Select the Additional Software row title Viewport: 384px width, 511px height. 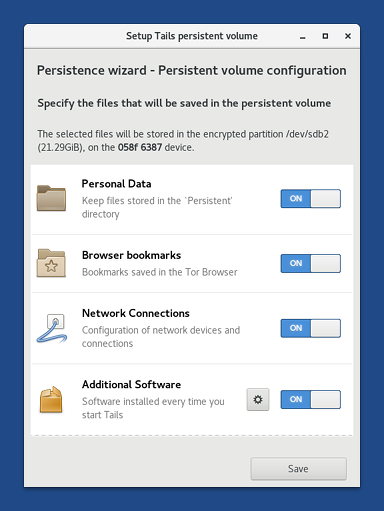[131, 385]
